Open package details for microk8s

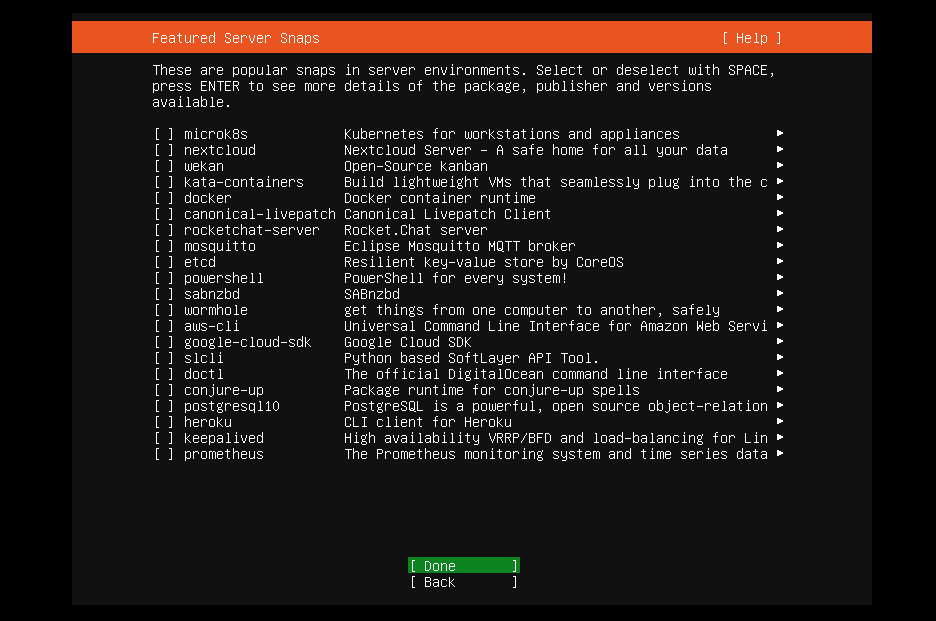[x=779, y=134]
